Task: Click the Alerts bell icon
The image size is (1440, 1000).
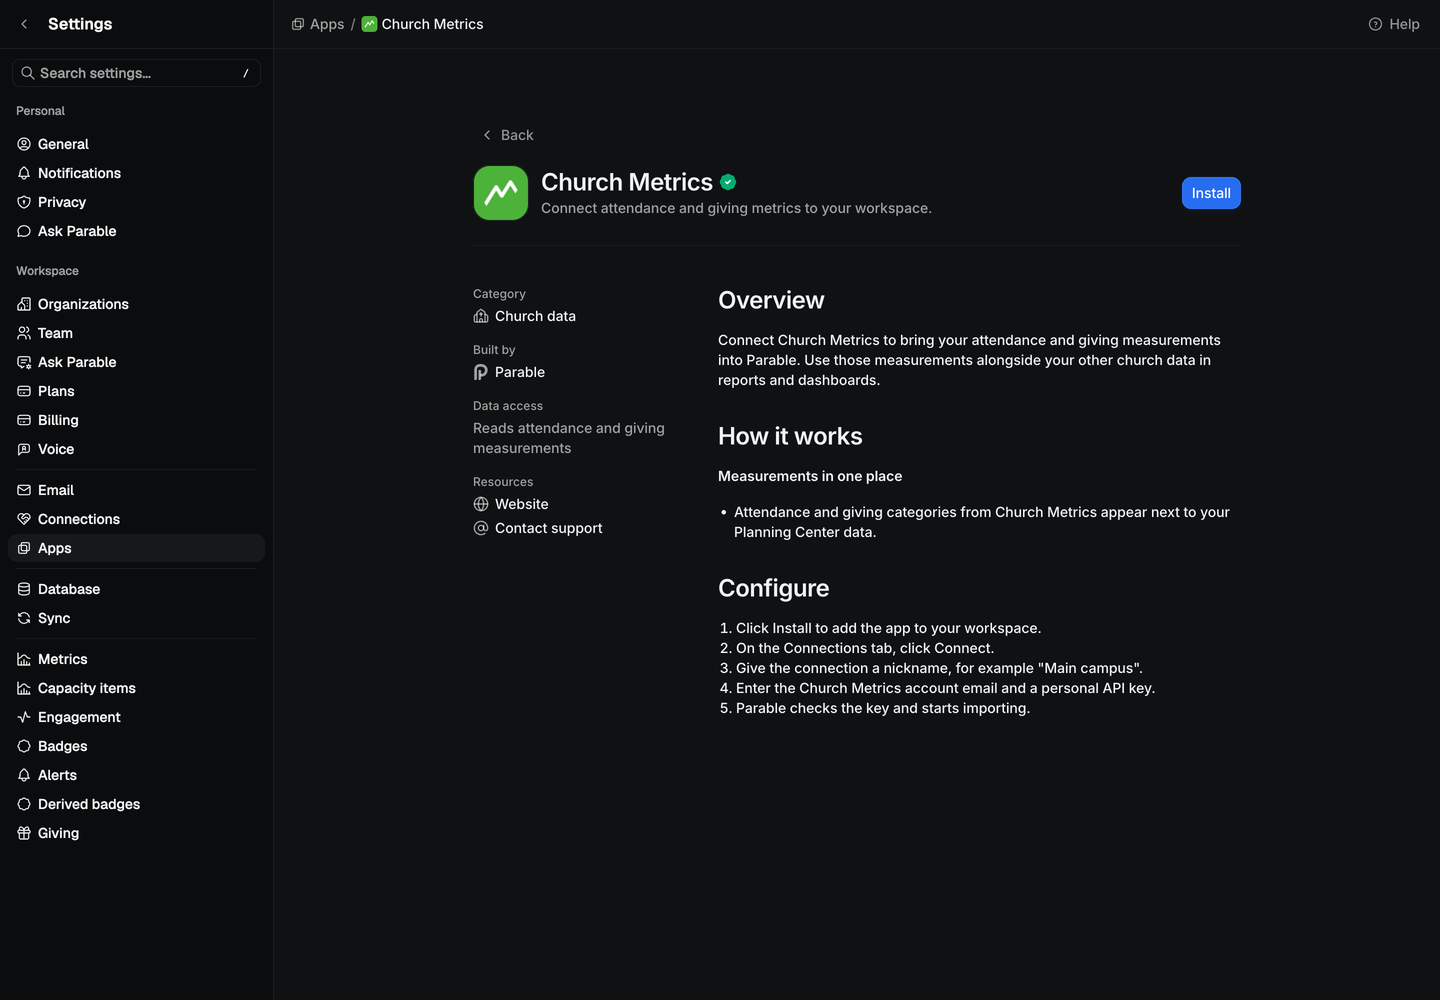Action: [24, 775]
